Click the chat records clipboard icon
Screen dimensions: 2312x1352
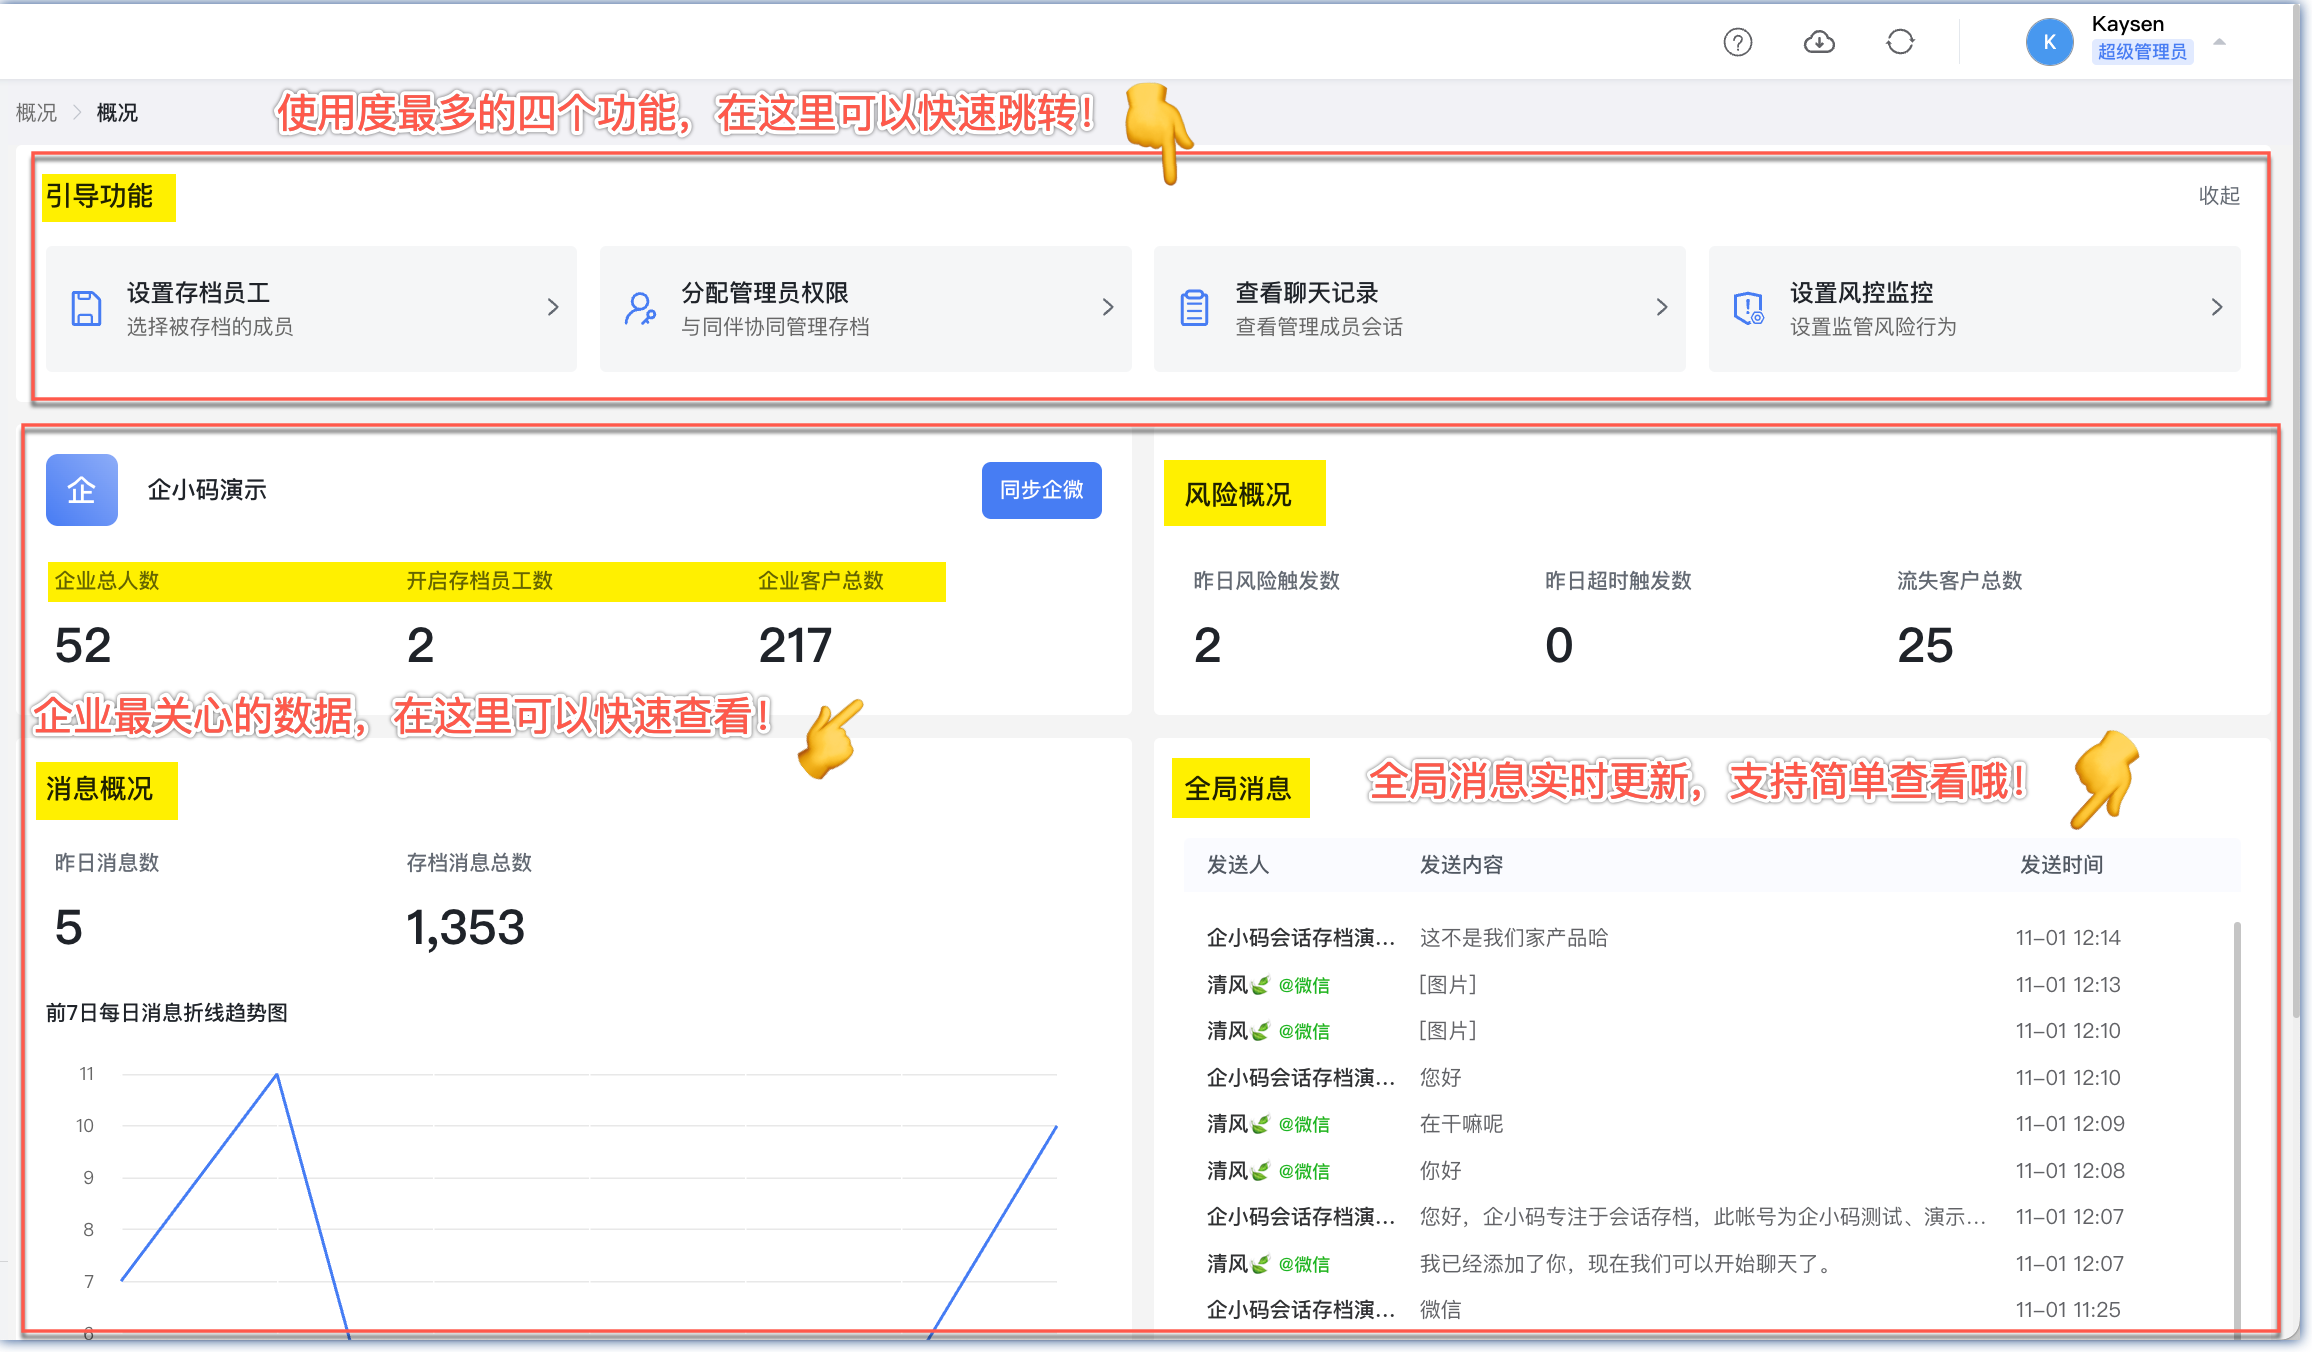point(1194,308)
